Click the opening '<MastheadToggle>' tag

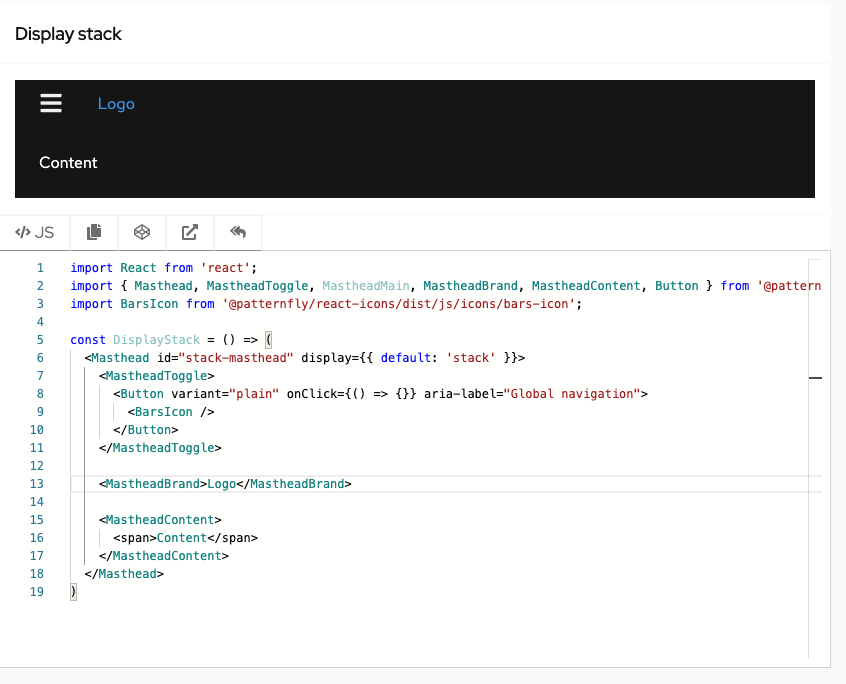point(156,376)
